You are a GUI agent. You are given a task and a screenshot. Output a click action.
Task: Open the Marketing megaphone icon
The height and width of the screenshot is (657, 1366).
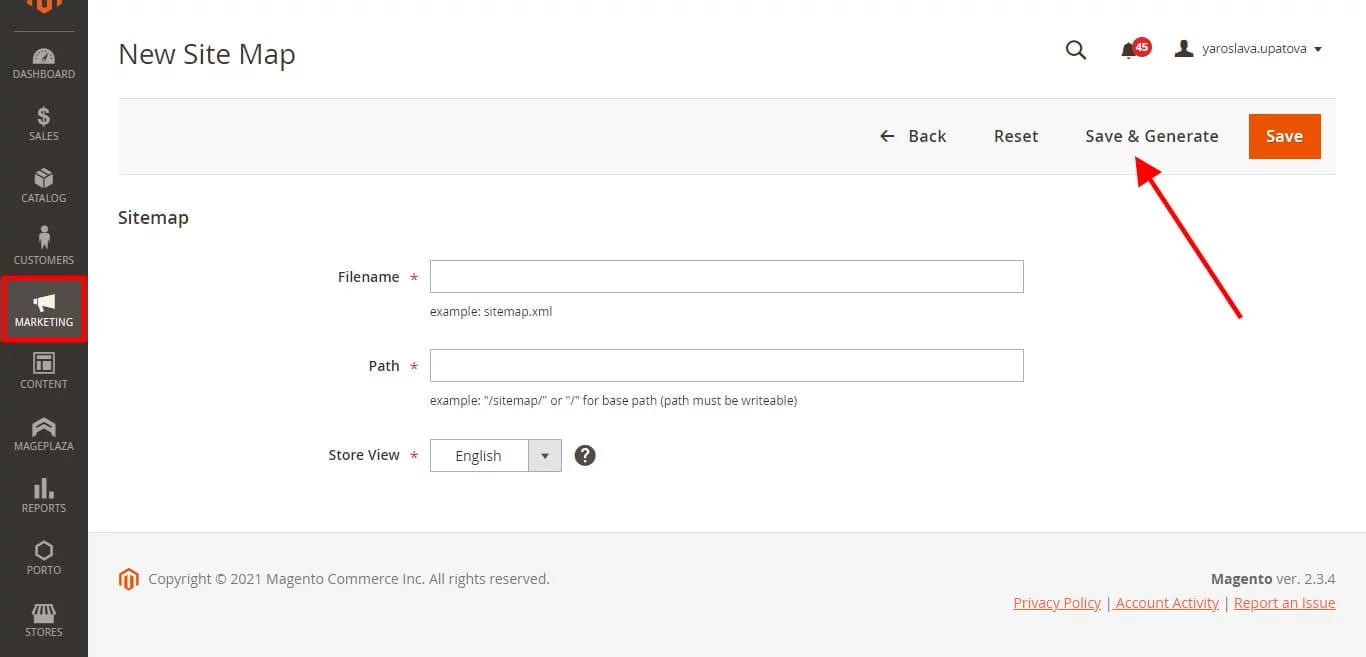tap(43, 305)
